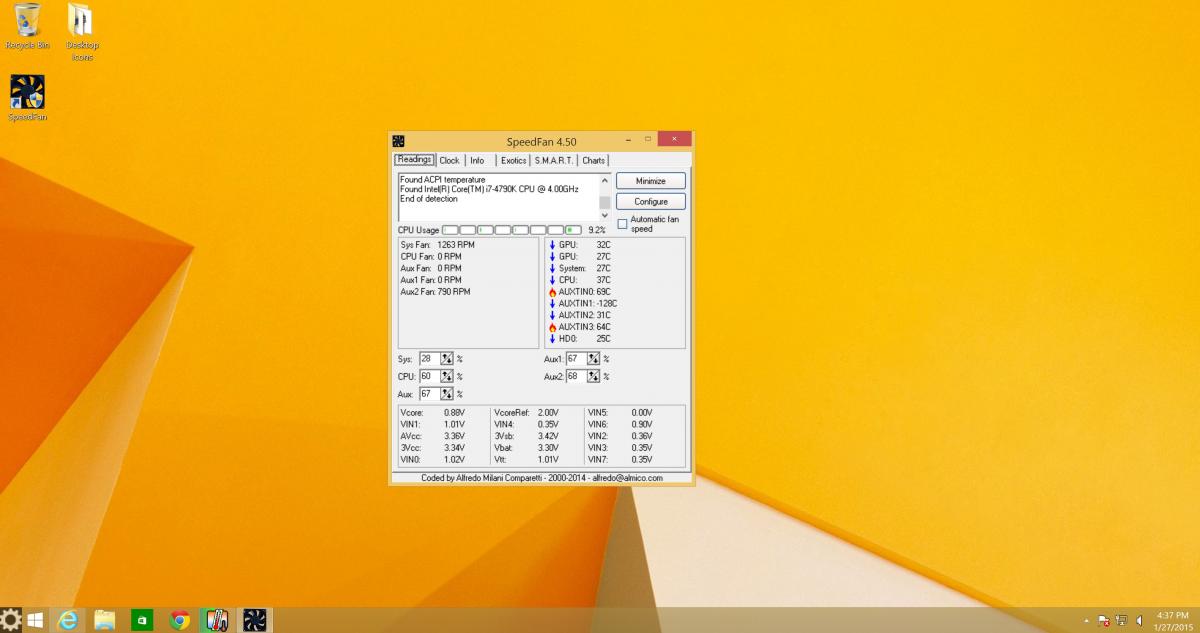
Task: Click the settings gear in the taskbar
Action: [11, 620]
